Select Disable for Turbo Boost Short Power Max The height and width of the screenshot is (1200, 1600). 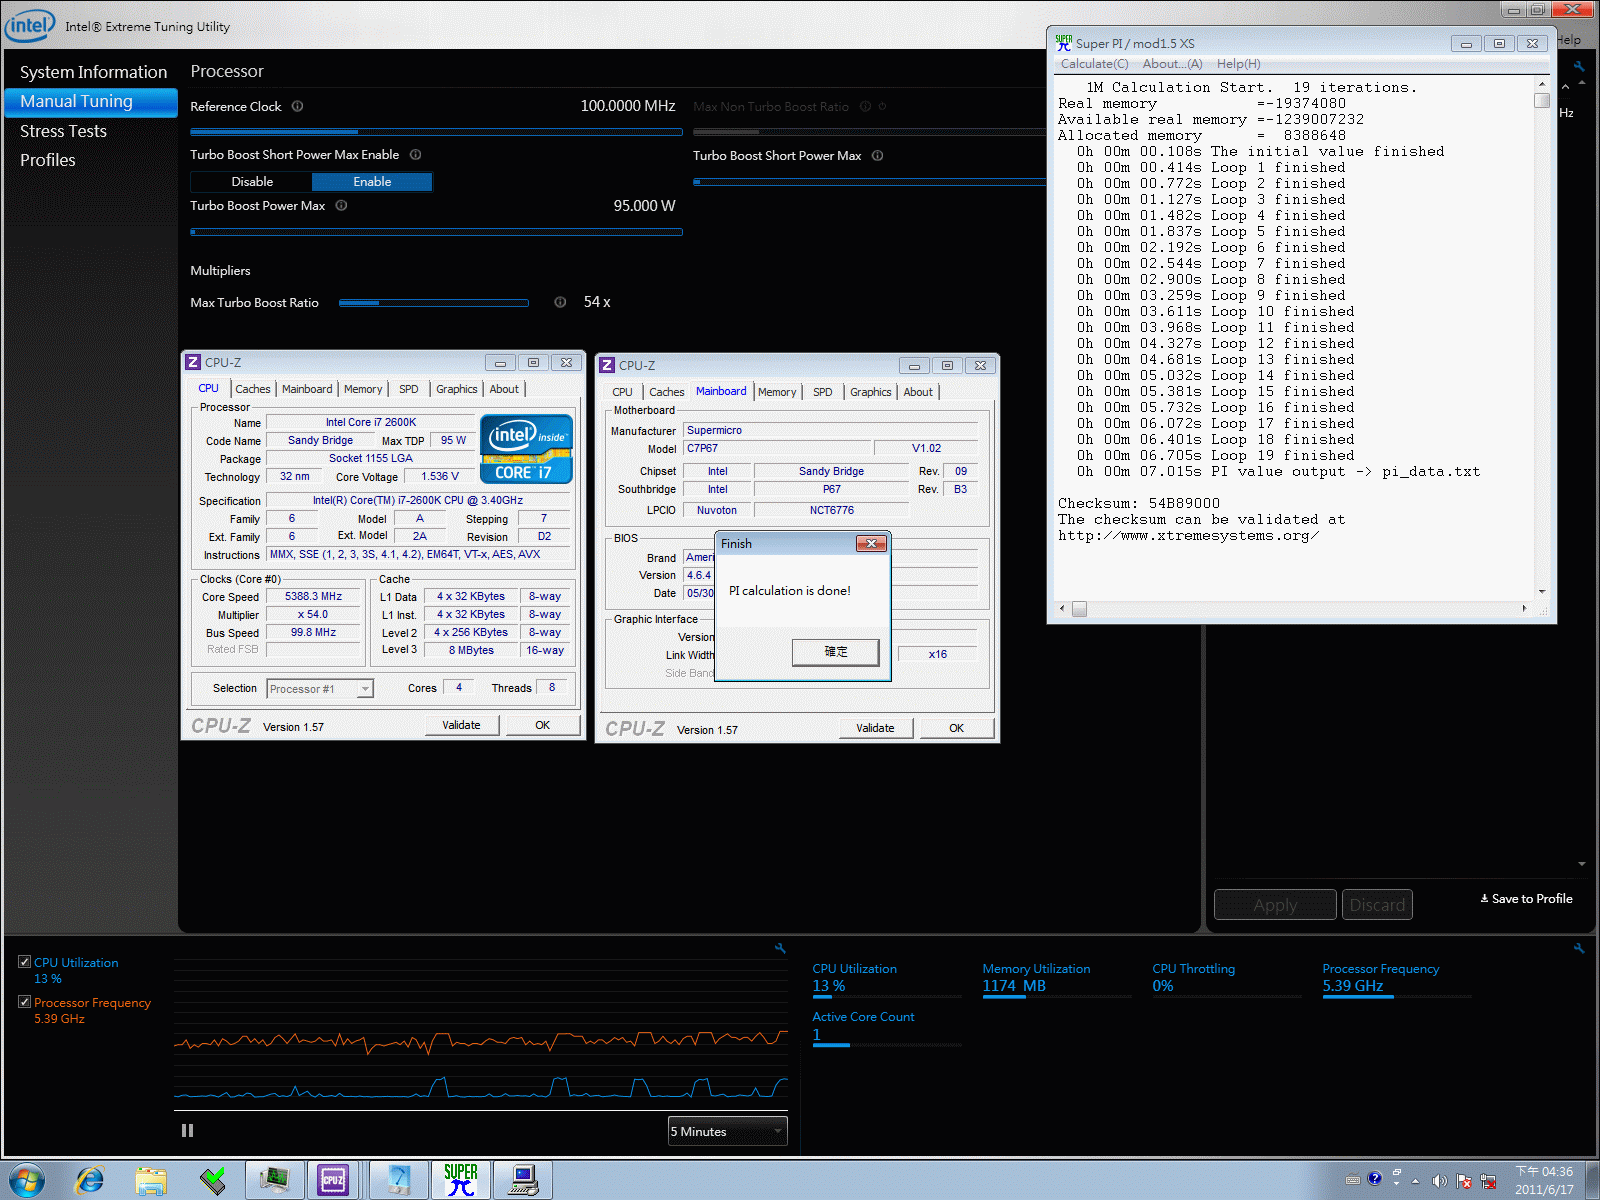252,182
